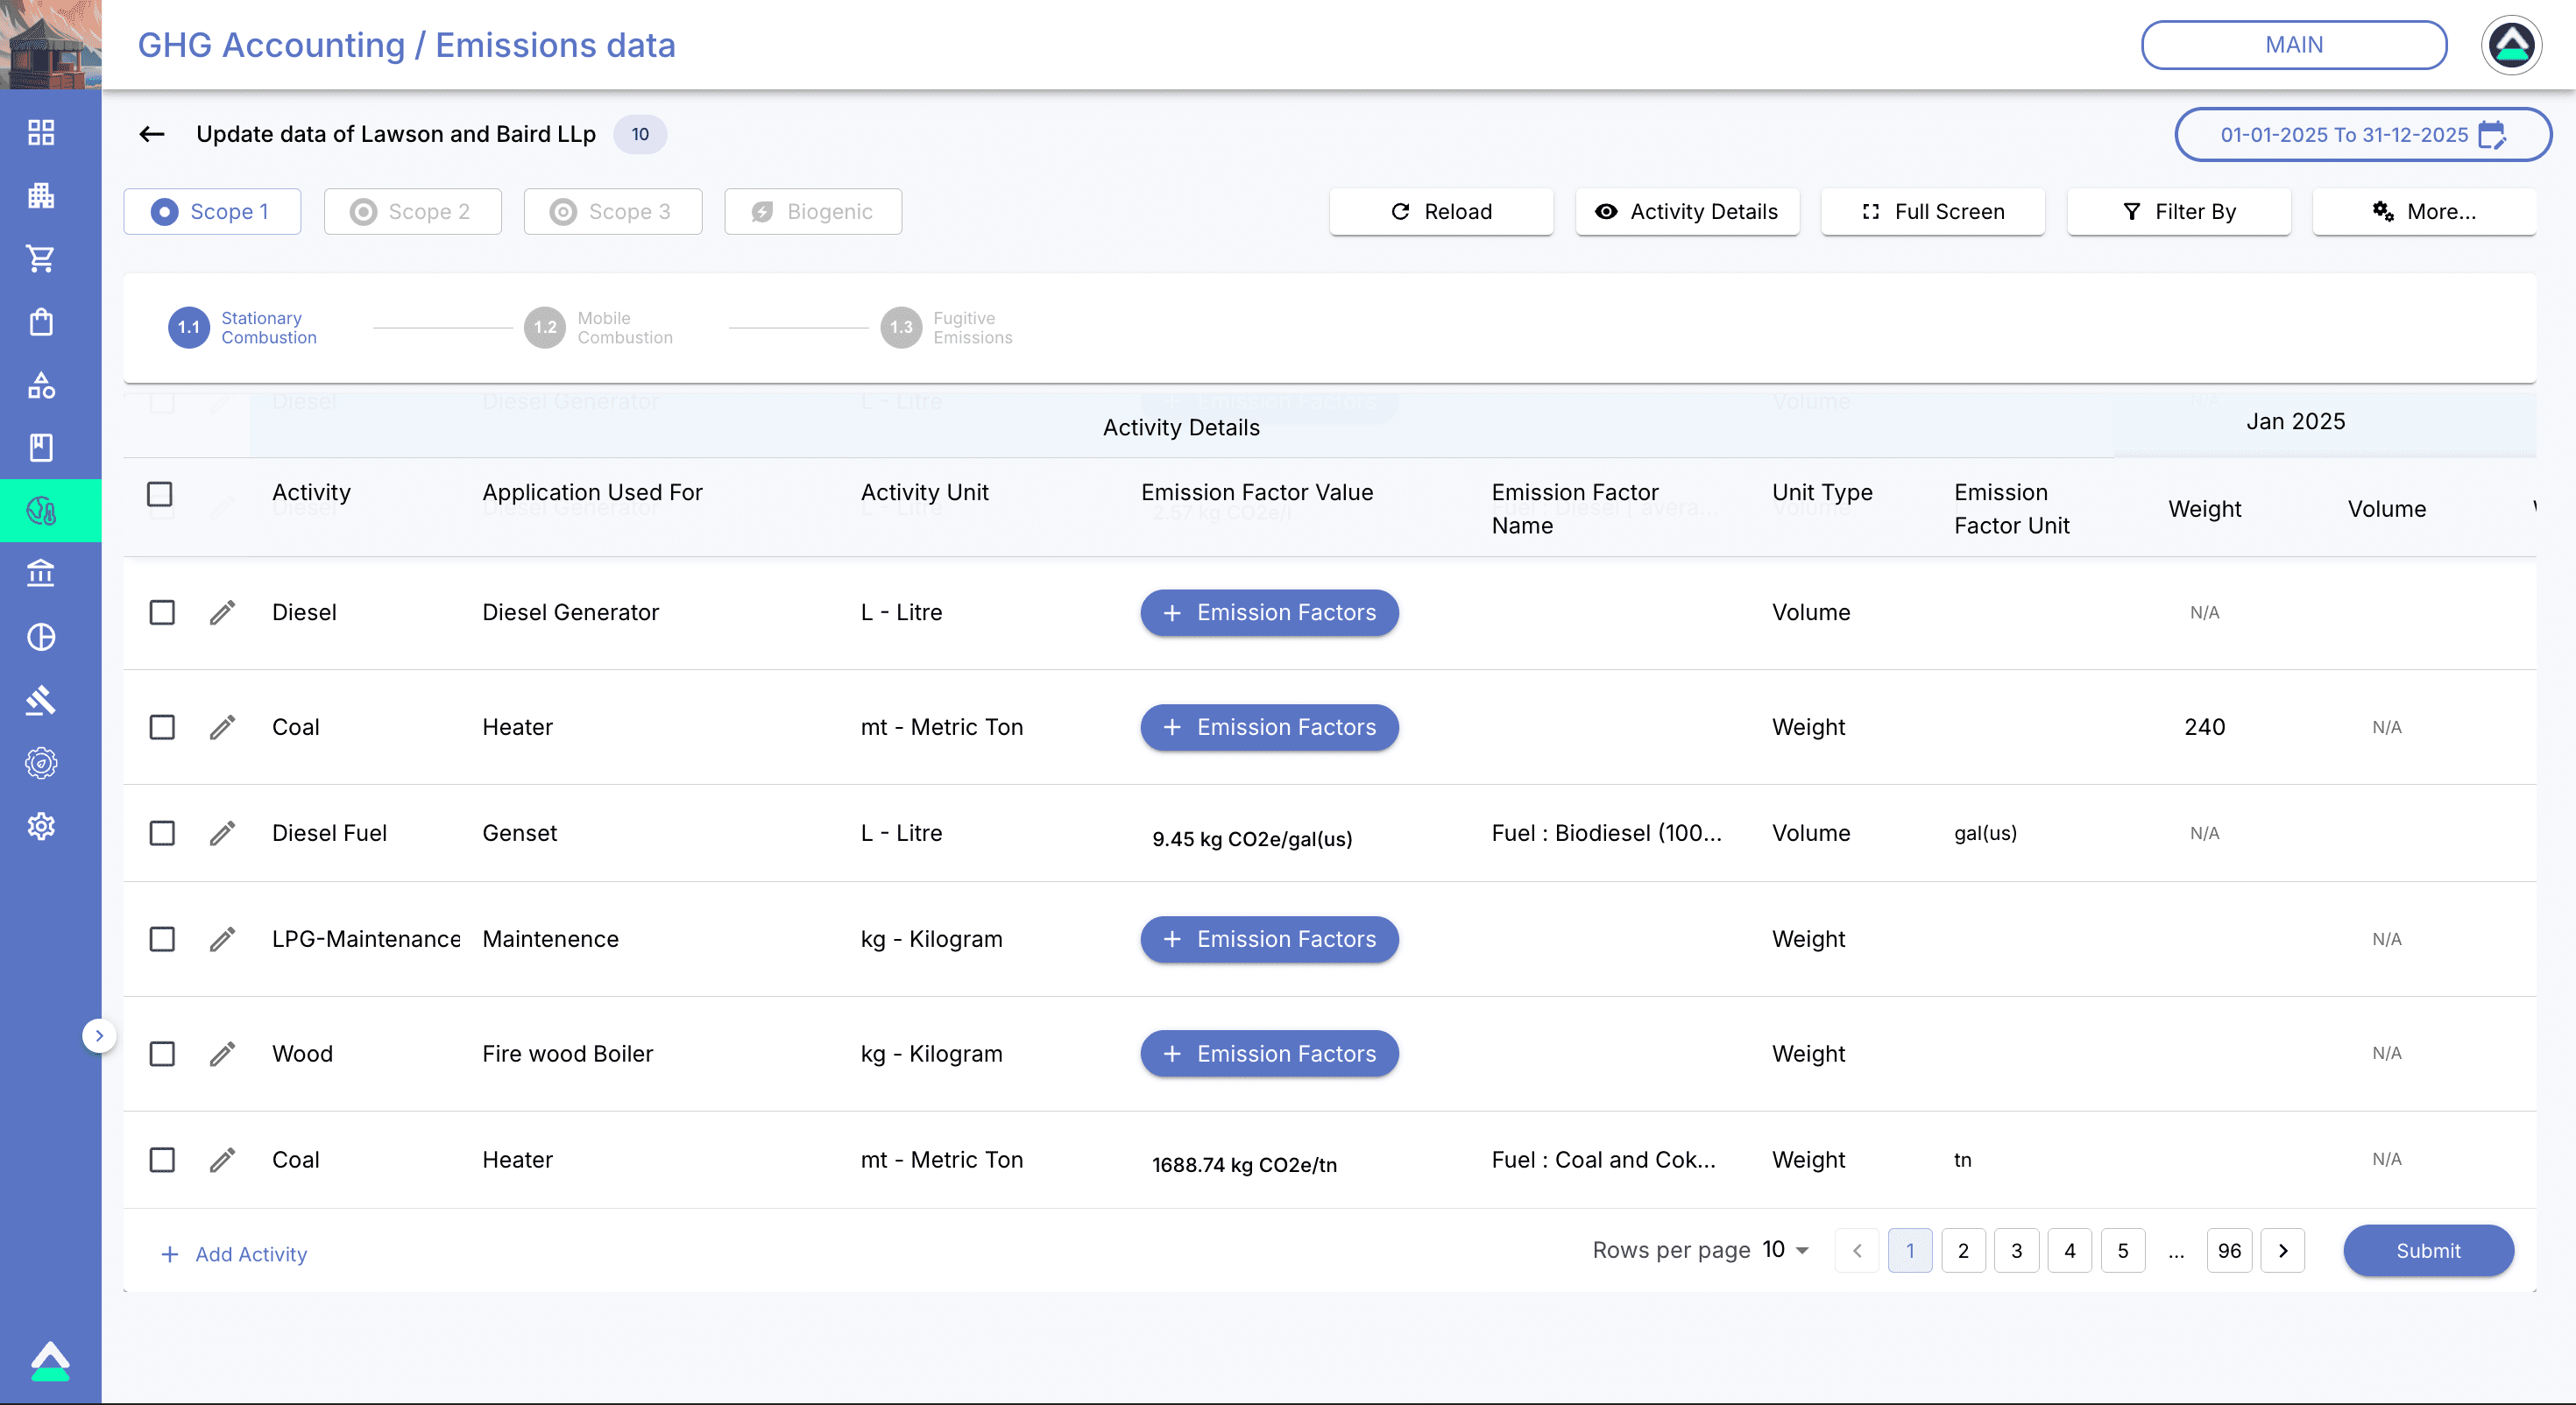Image resolution: width=2576 pixels, height=1405 pixels.
Task: Edit the Diesel Fuel Genset row pencil icon
Action: [x=222, y=833]
